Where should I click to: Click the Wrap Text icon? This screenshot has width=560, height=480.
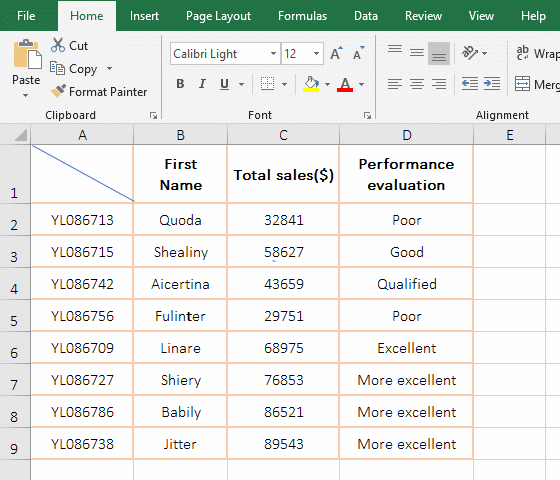(x=522, y=53)
